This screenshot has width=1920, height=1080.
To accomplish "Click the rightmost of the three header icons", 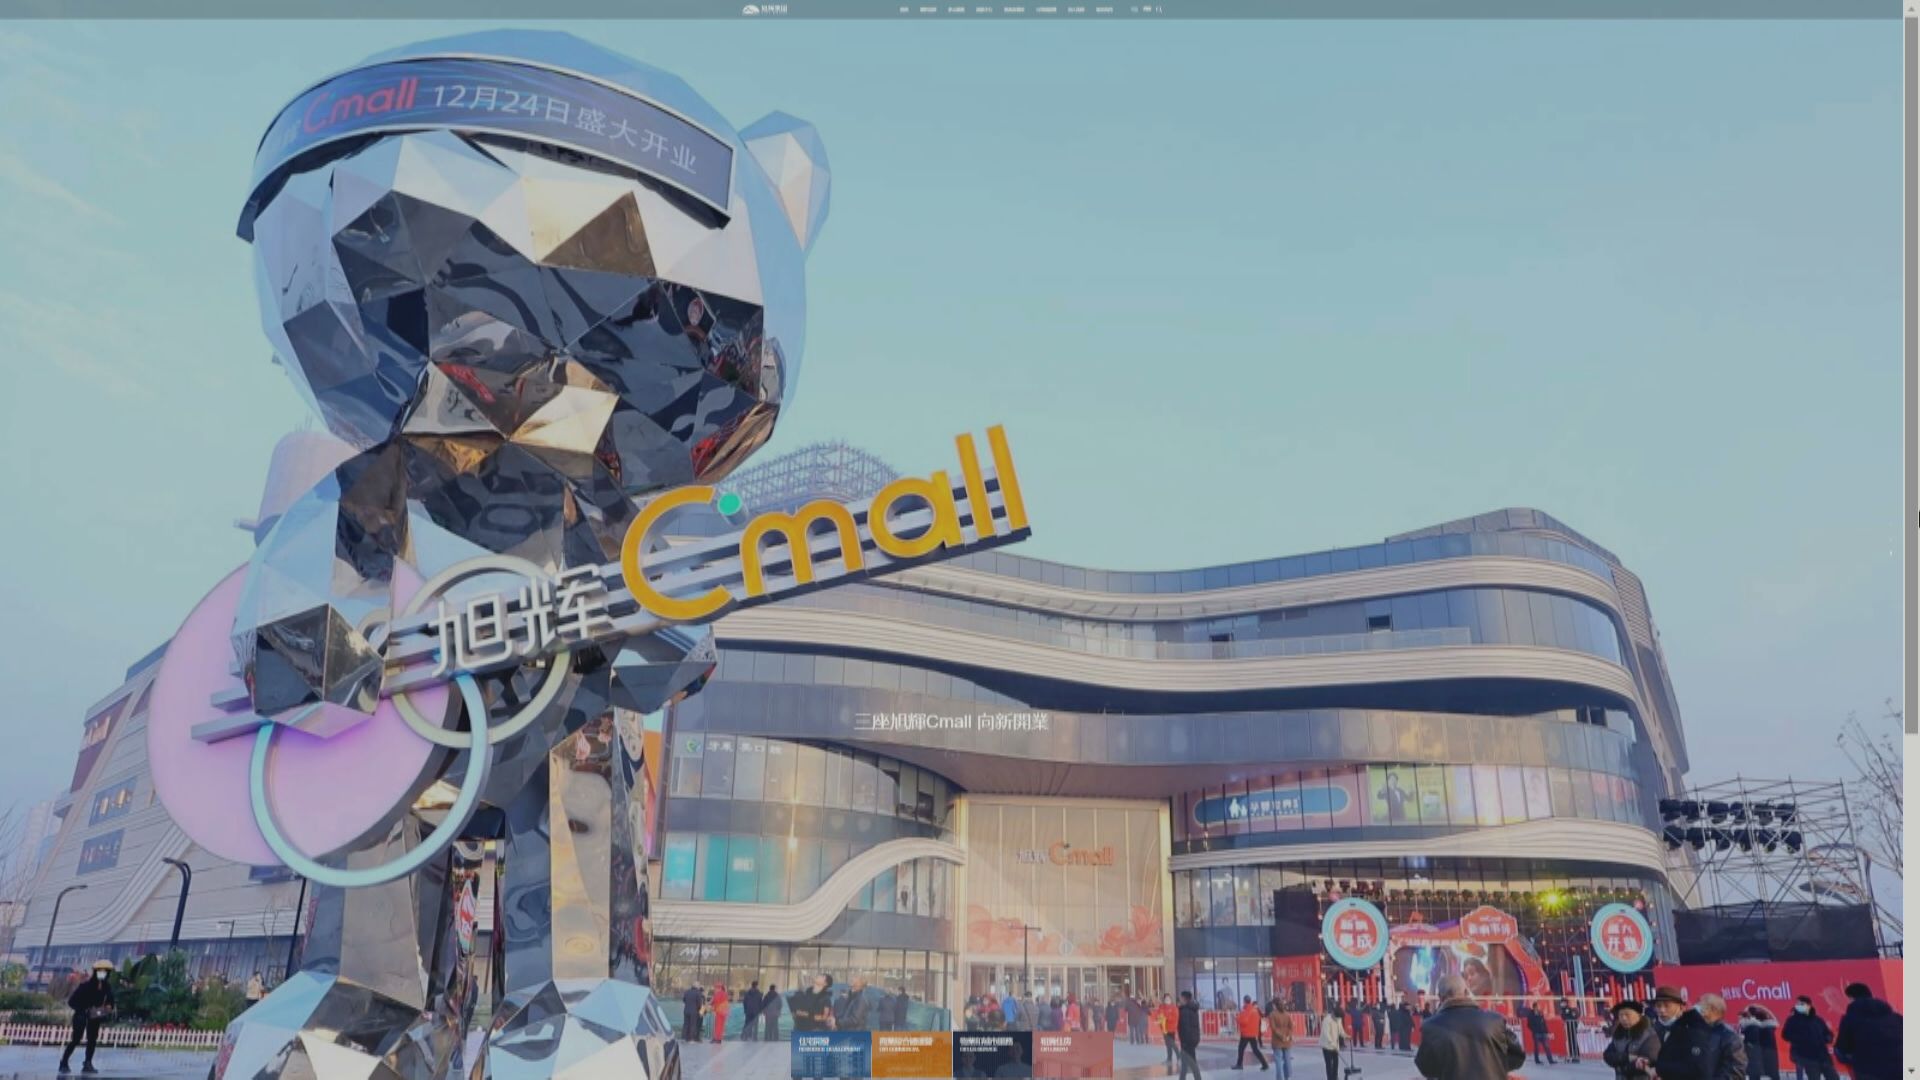I will [x=1159, y=9].
